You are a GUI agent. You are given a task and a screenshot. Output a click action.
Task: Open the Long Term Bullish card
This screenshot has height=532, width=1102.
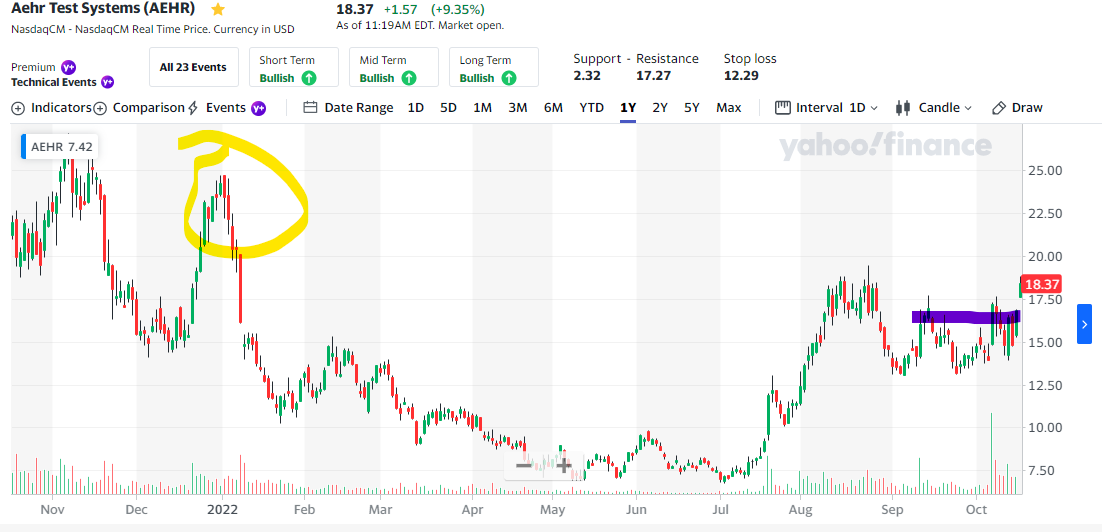click(494, 67)
